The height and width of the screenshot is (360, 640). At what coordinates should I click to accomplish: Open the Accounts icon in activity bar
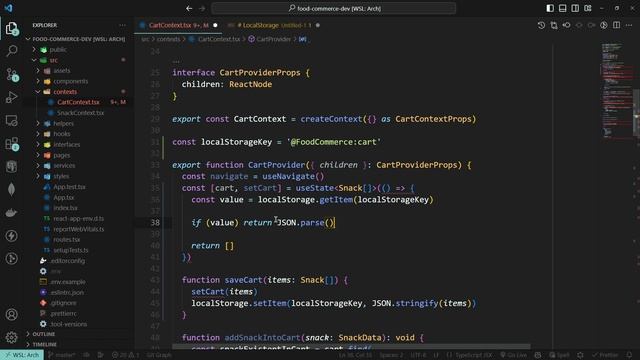pos(11,314)
